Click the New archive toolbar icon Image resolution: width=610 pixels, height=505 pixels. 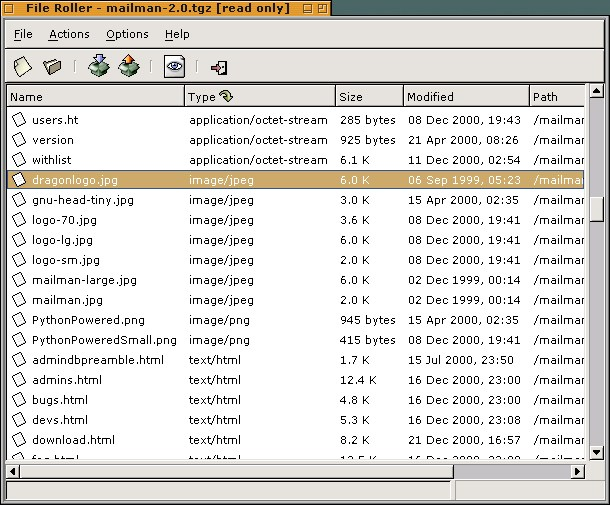coord(23,67)
